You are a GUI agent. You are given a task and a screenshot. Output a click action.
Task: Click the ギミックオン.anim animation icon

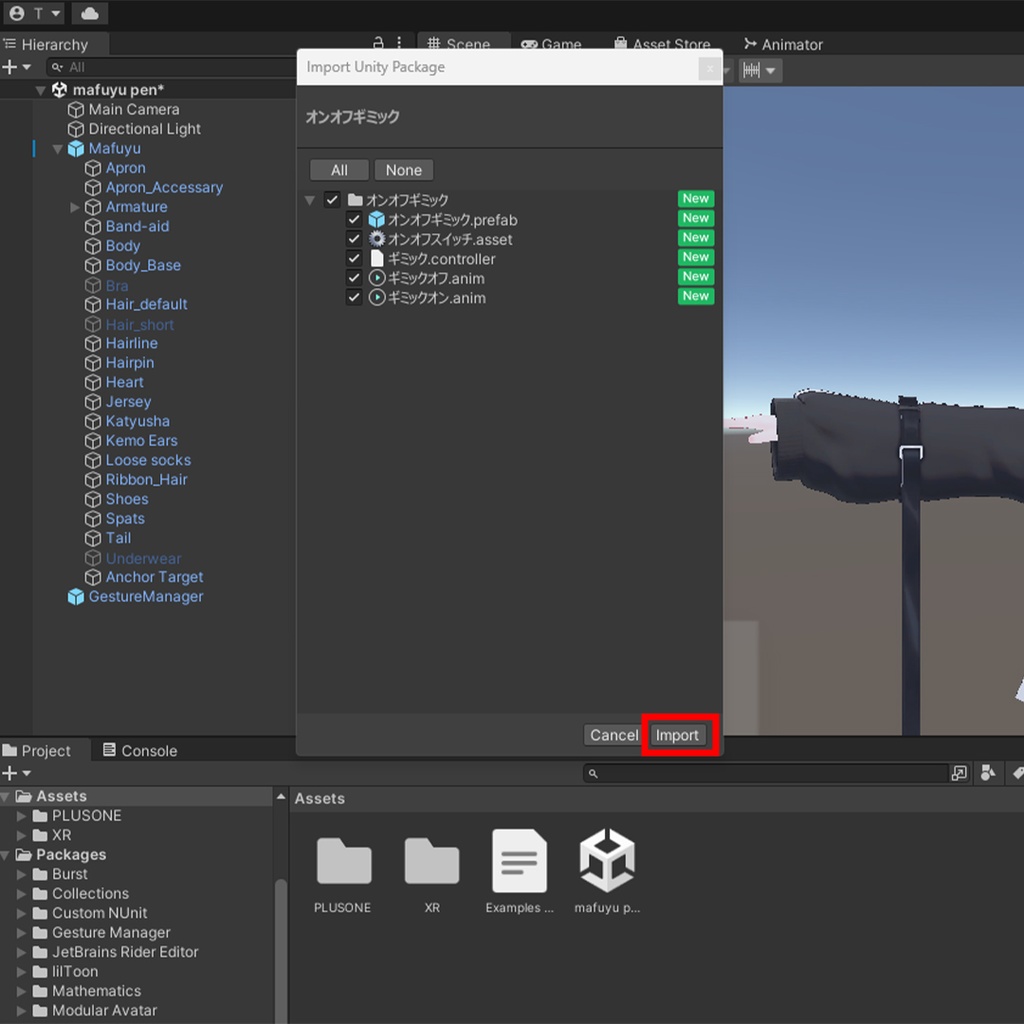pyautogui.click(x=377, y=298)
